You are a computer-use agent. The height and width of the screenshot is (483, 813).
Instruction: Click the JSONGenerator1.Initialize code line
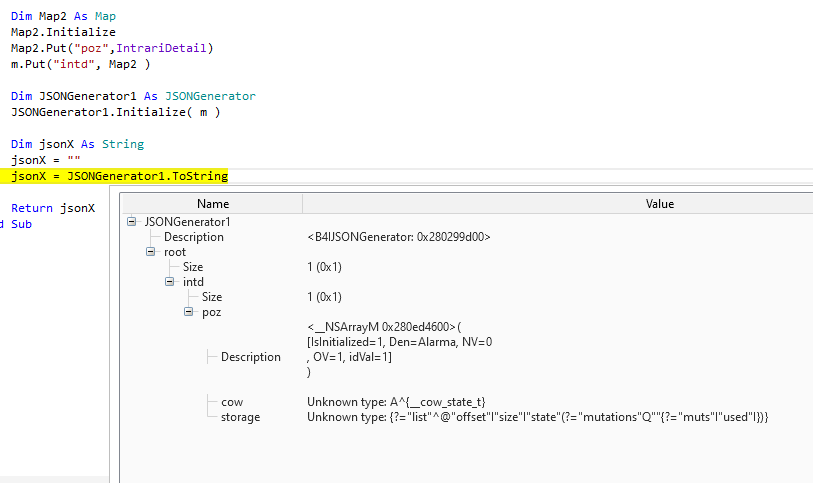[x=115, y=112]
